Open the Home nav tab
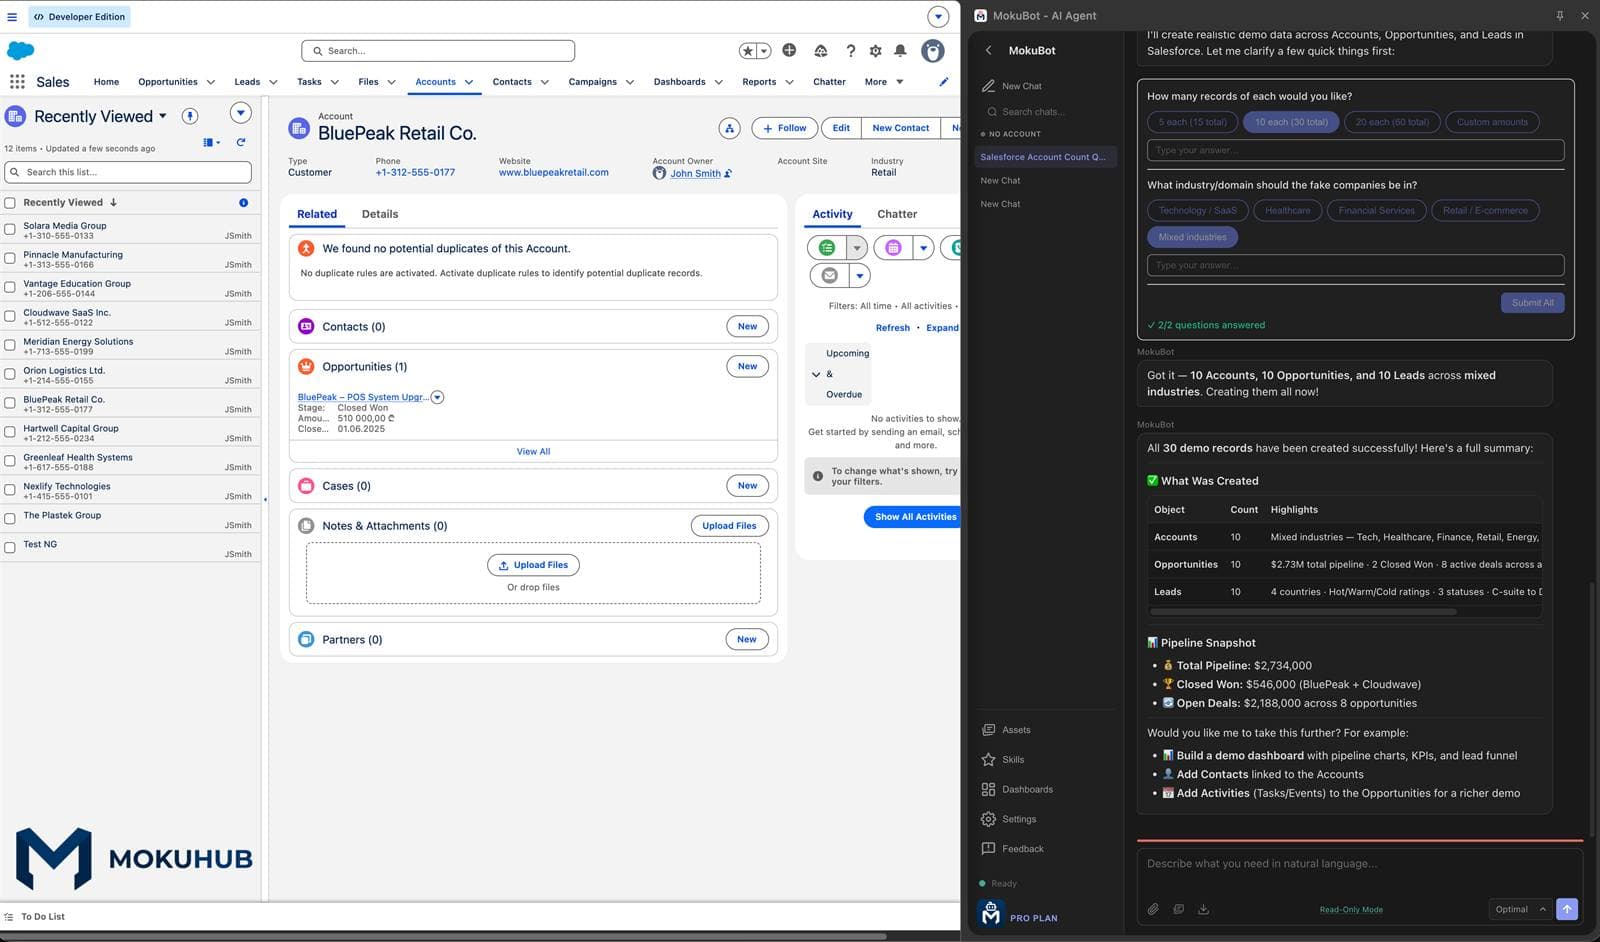 [106, 82]
